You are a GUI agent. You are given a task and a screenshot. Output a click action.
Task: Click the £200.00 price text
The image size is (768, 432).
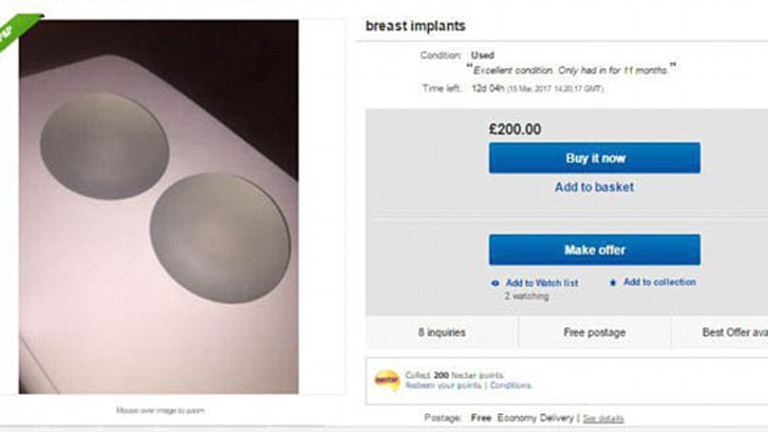(x=515, y=129)
